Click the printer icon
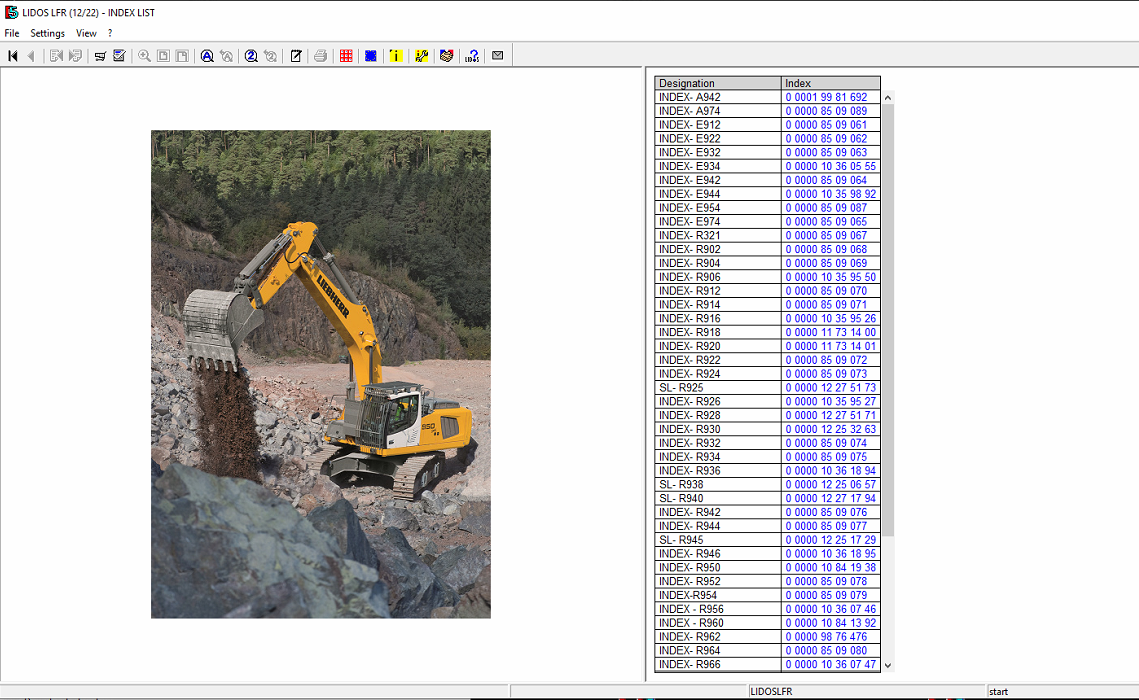This screenshot has height=700, width=1139. [320, 56]
